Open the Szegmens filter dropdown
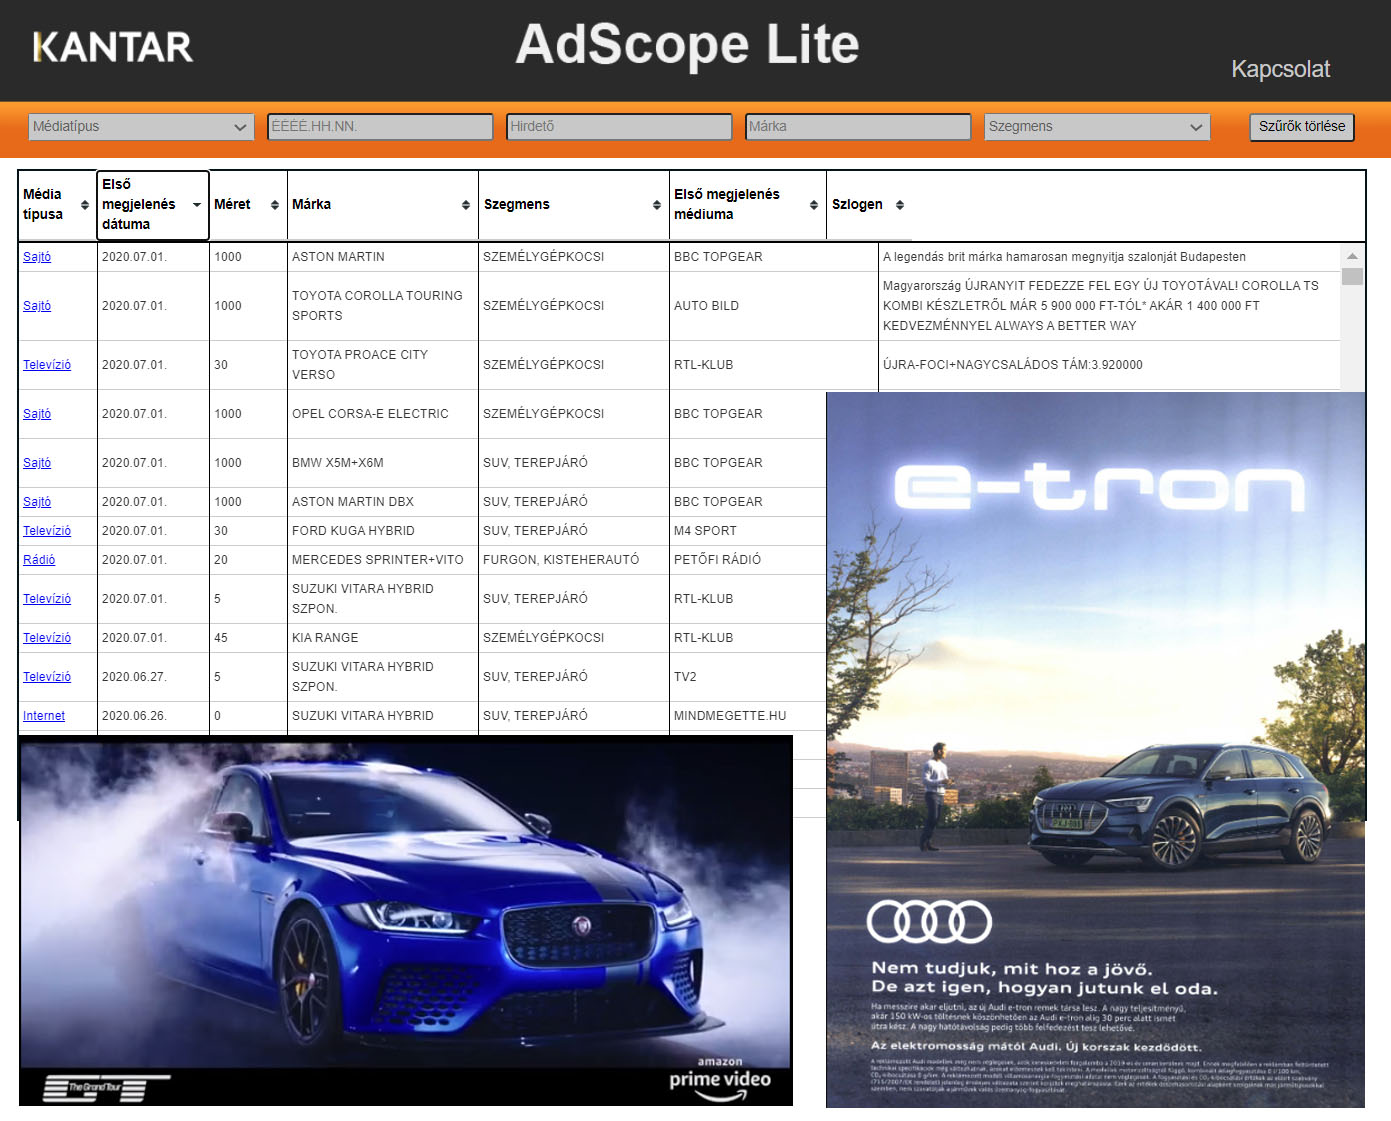Viewport: 1391px width, 1121px height. [1097, 127]
